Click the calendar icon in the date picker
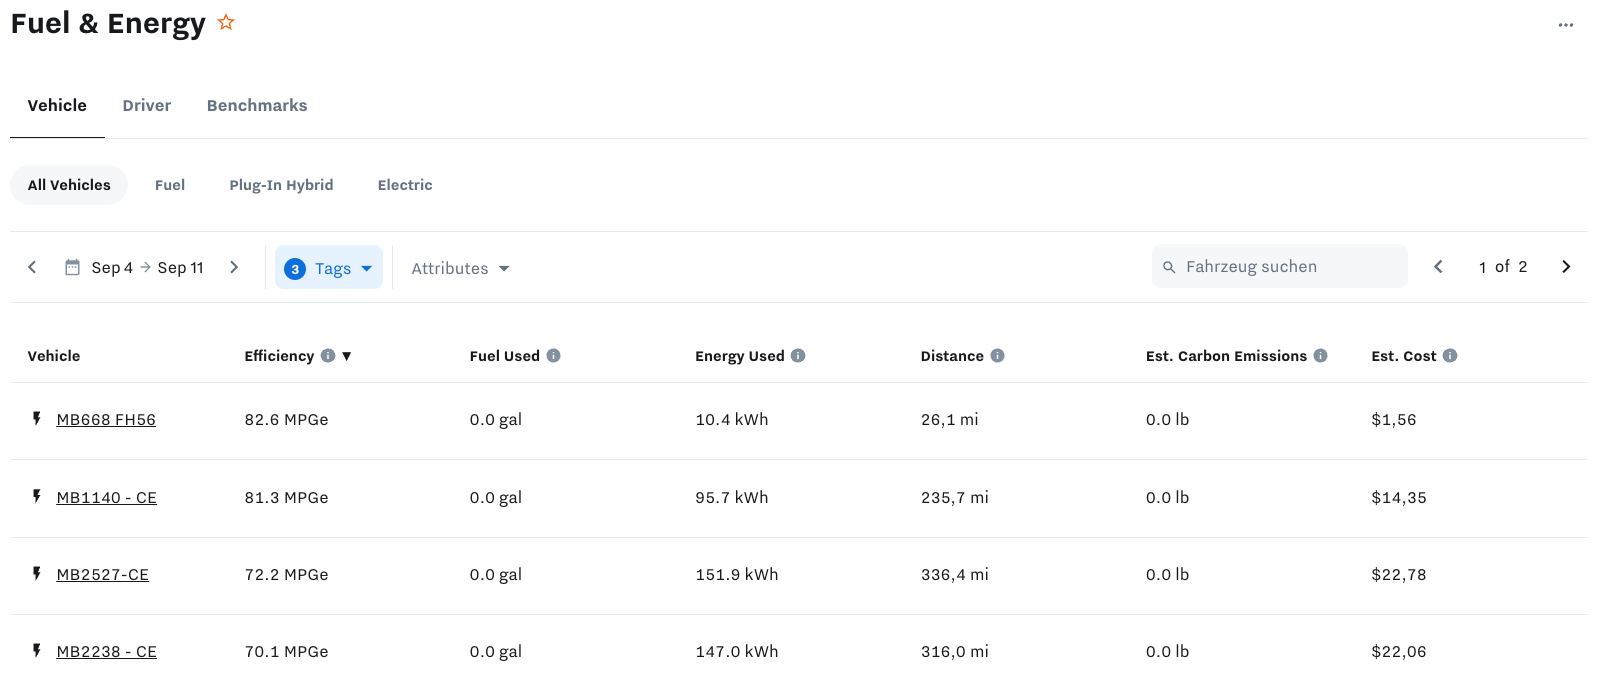 point(71,266)
